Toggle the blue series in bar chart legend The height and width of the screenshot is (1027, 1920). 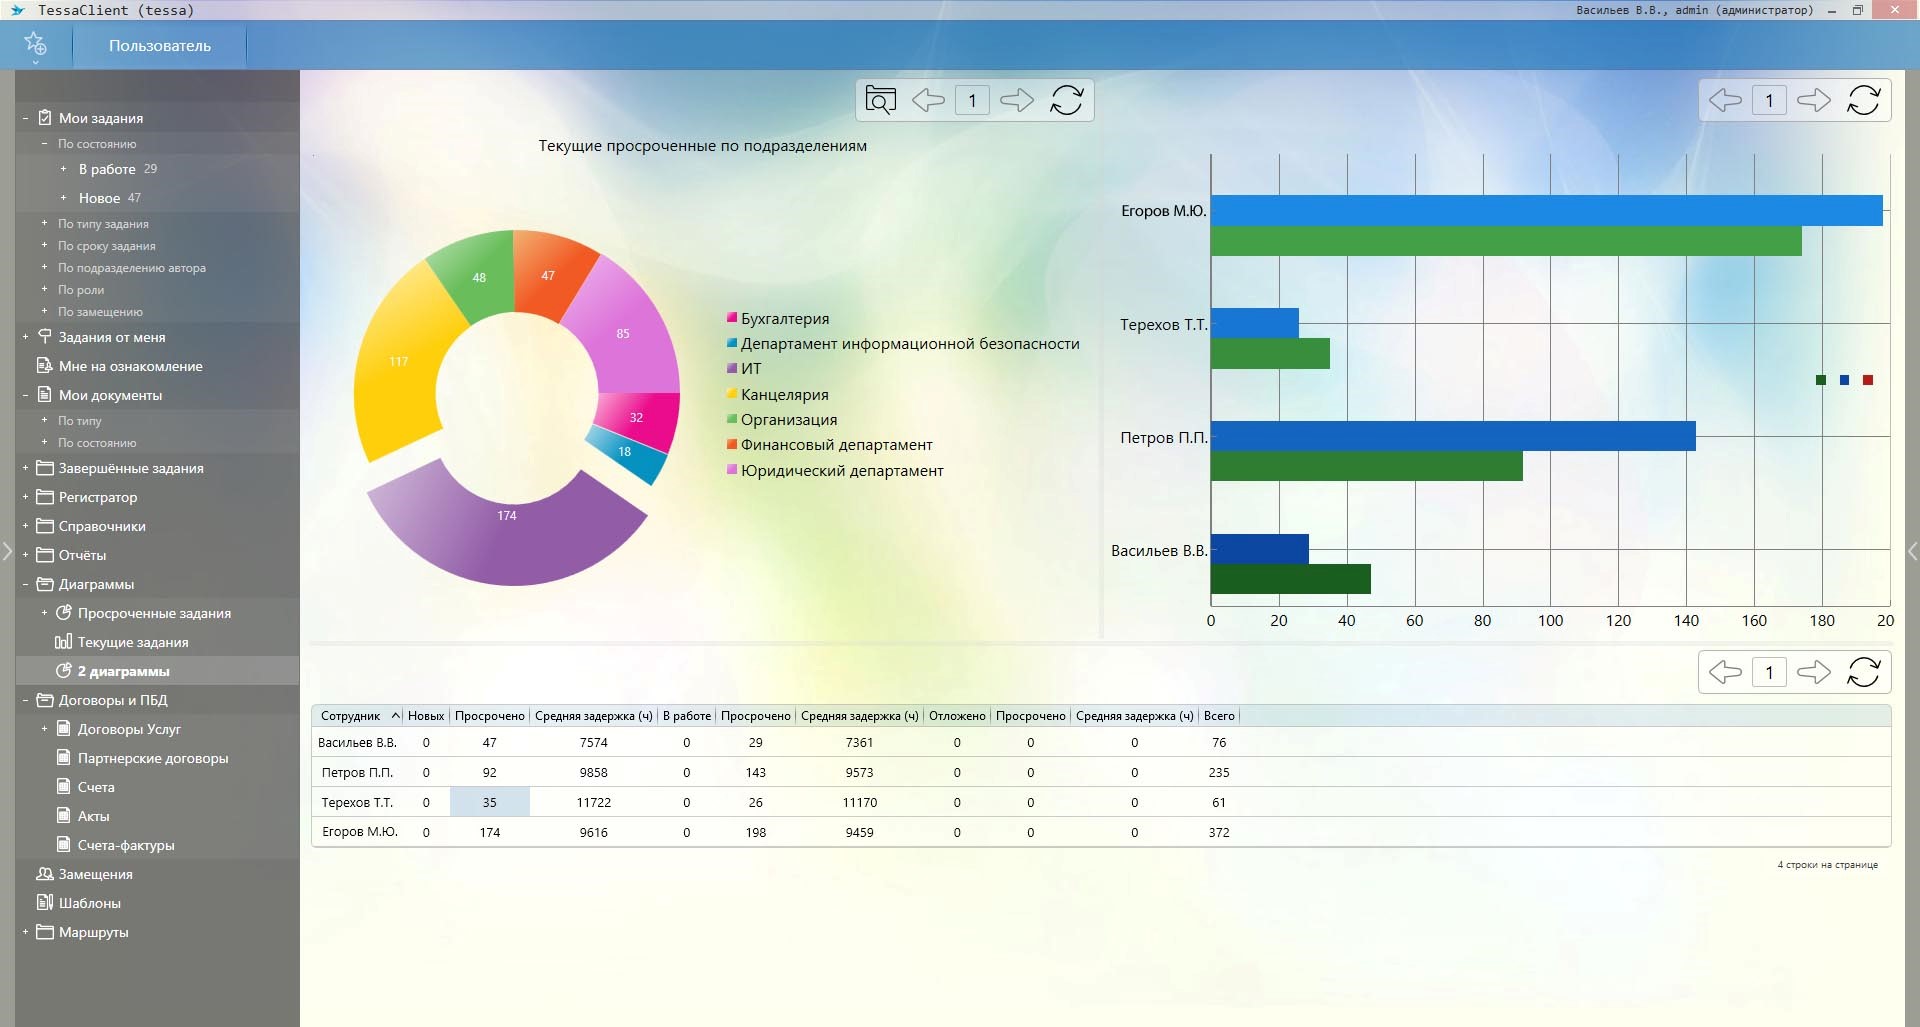point(1844,380)
